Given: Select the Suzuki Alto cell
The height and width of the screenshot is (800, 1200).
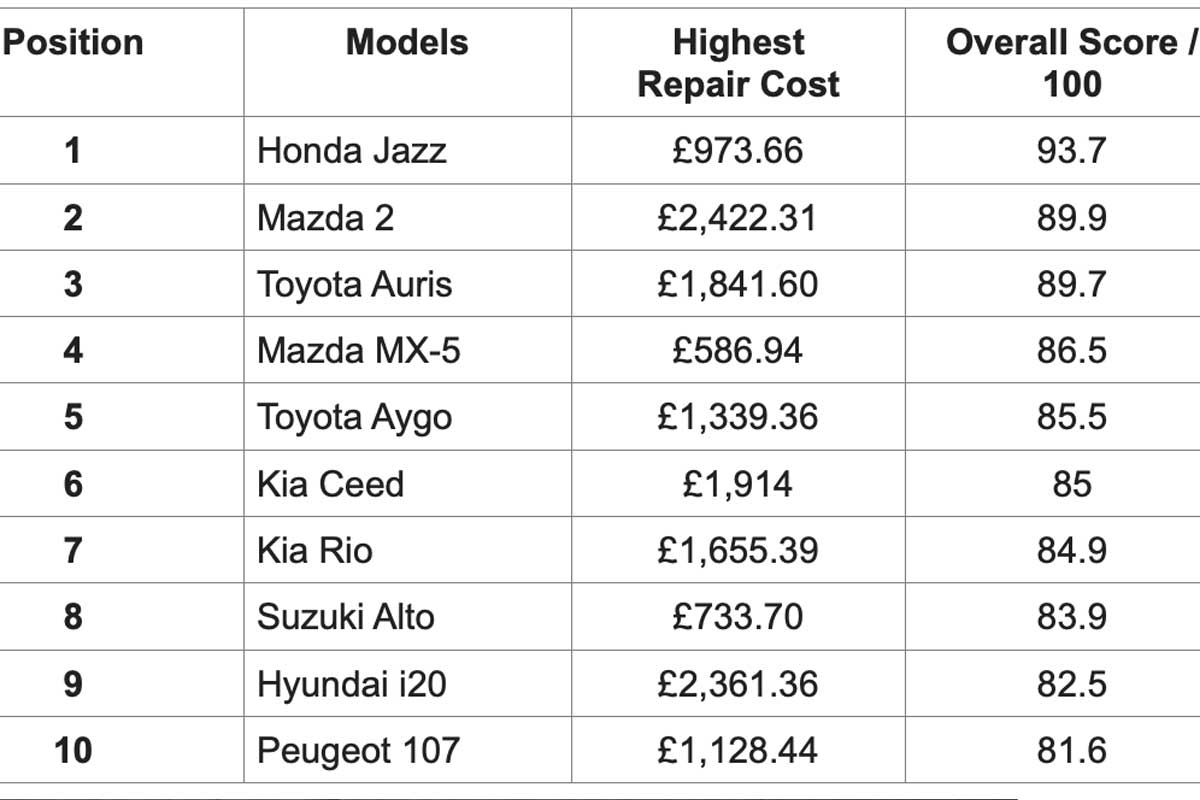Looking at the screenshot, I should click(346, 617).
